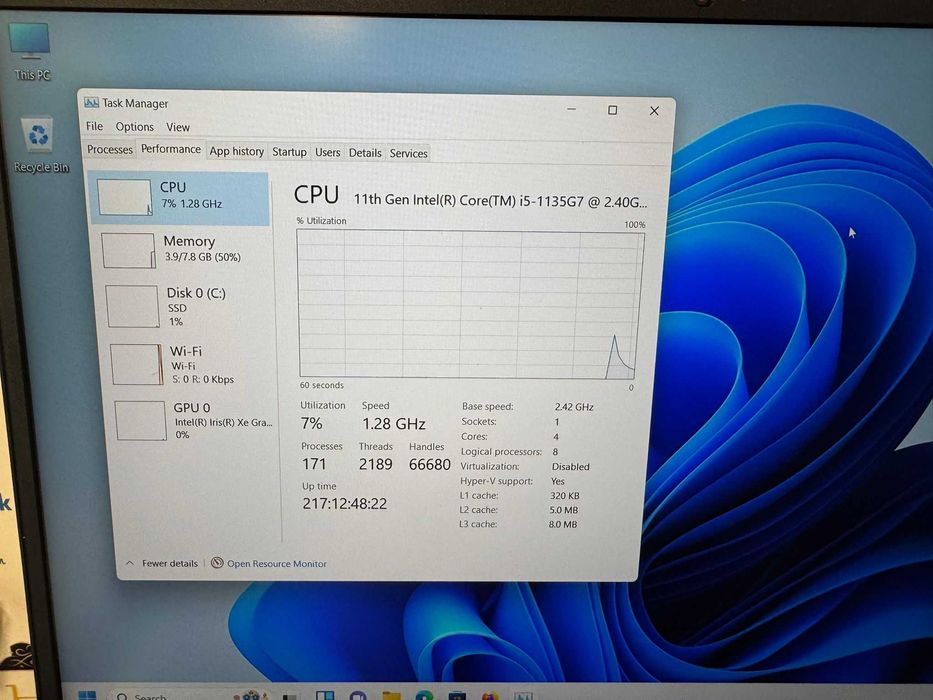Minimize the Task Manager window
Image resolution: width=933 pixels, height=700 pixels.
[x=571, y=110]
